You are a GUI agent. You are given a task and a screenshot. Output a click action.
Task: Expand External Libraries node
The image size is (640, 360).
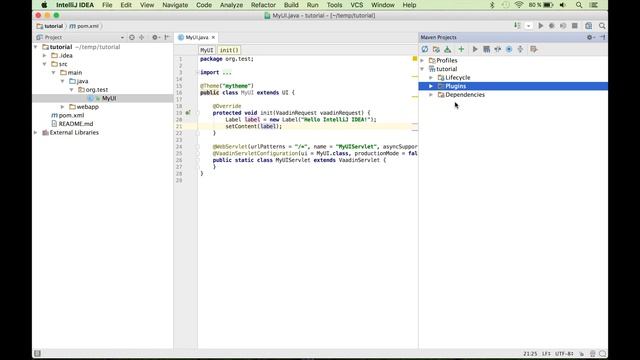coord(36,133)
